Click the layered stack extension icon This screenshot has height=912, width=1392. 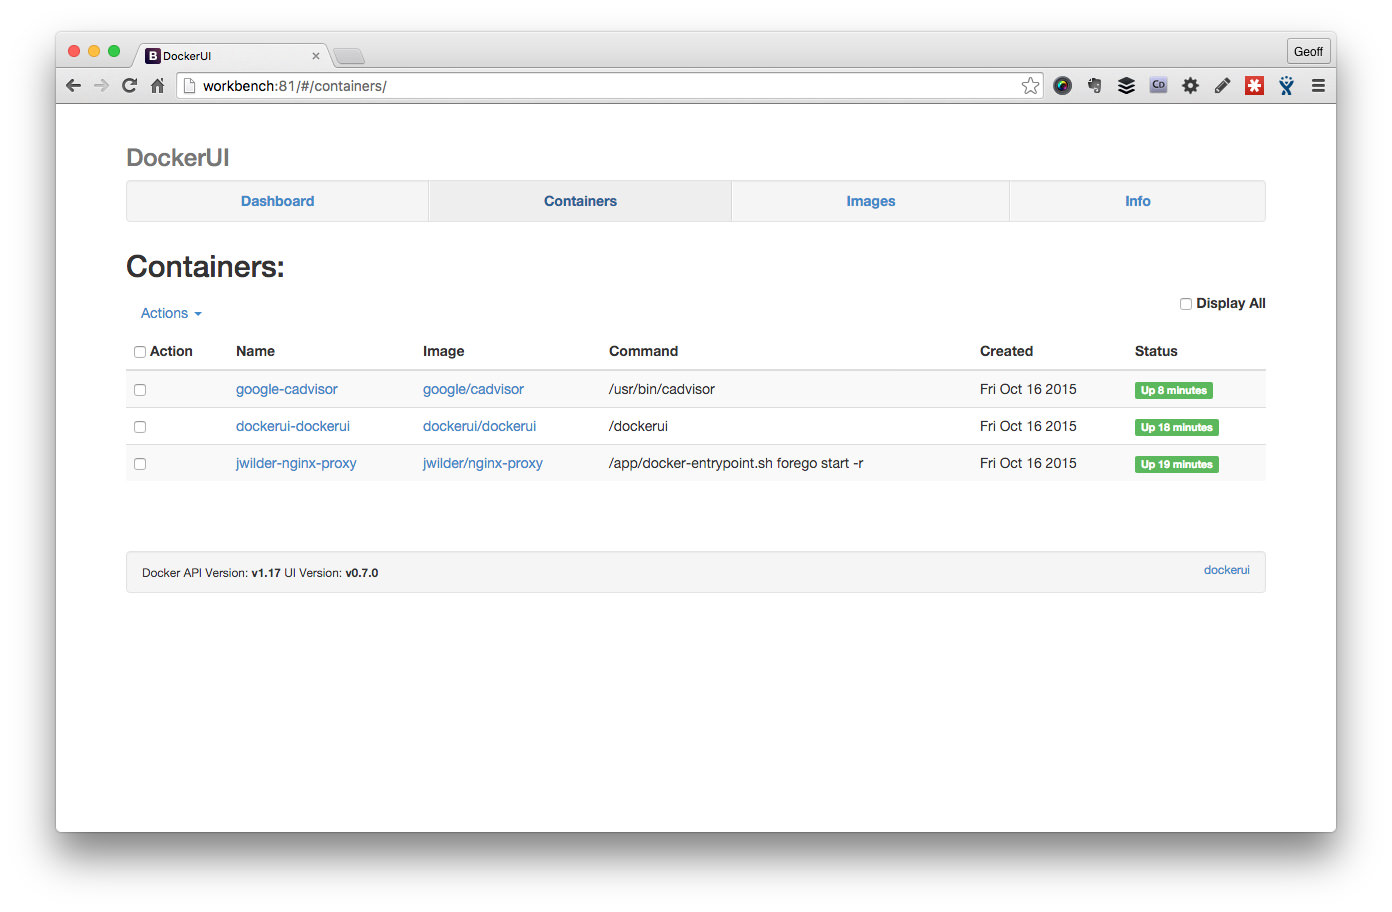click(1126, 85)
